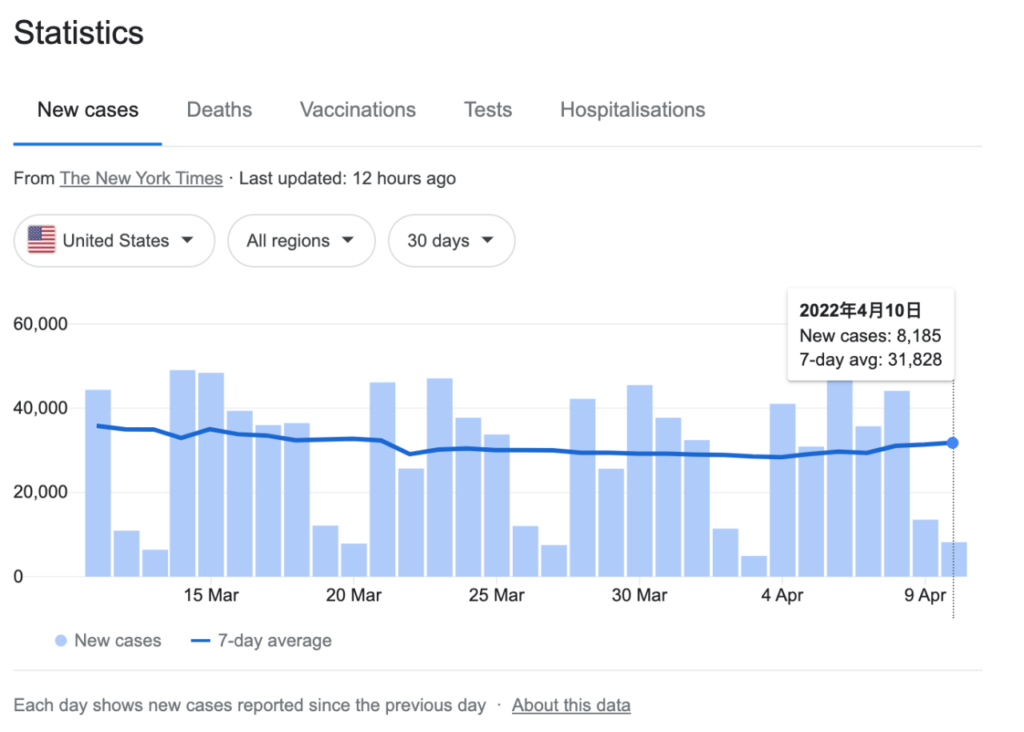Click the United States flag icon

[x=41, y=240]
